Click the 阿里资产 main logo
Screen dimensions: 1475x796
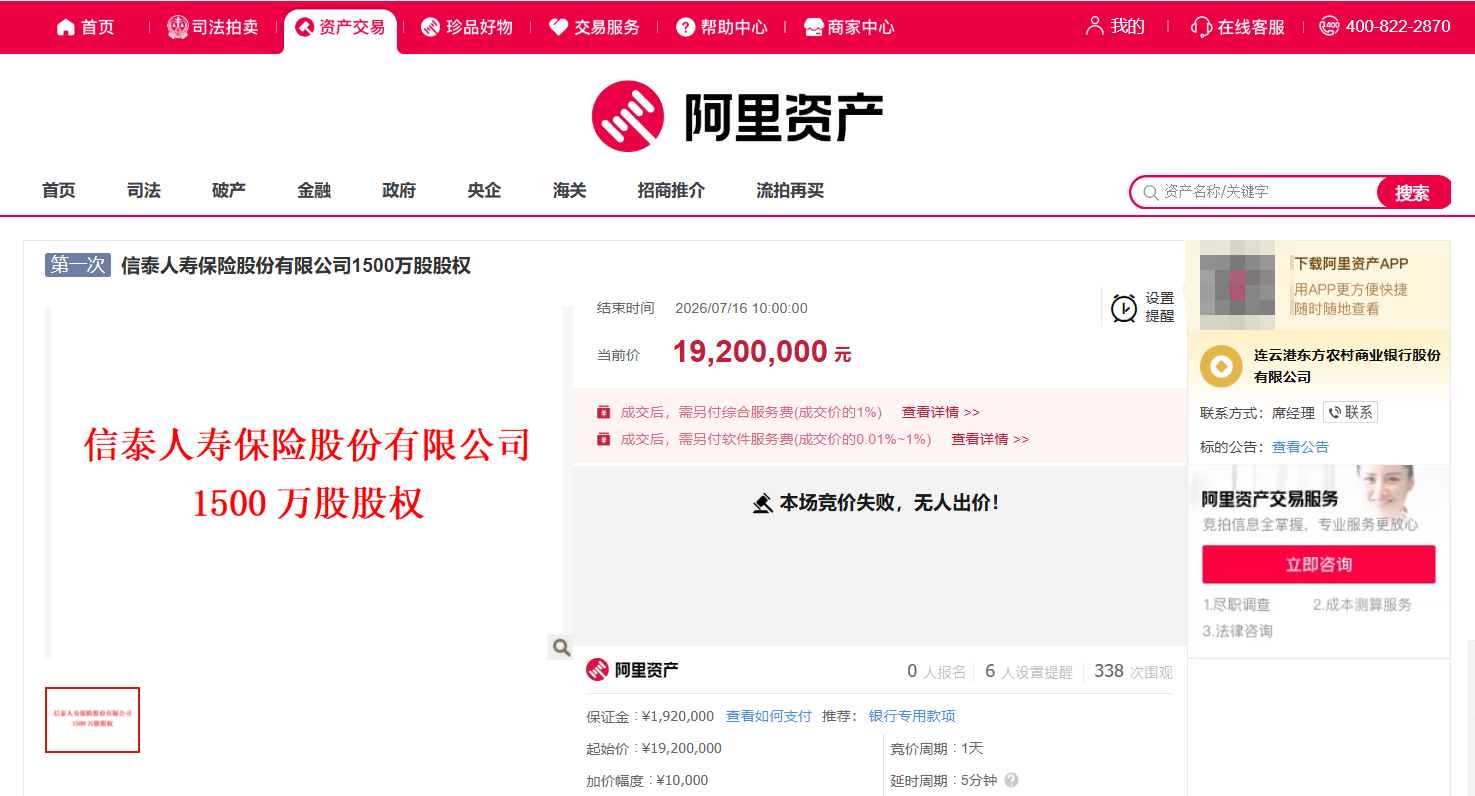[x=737, y=116]
